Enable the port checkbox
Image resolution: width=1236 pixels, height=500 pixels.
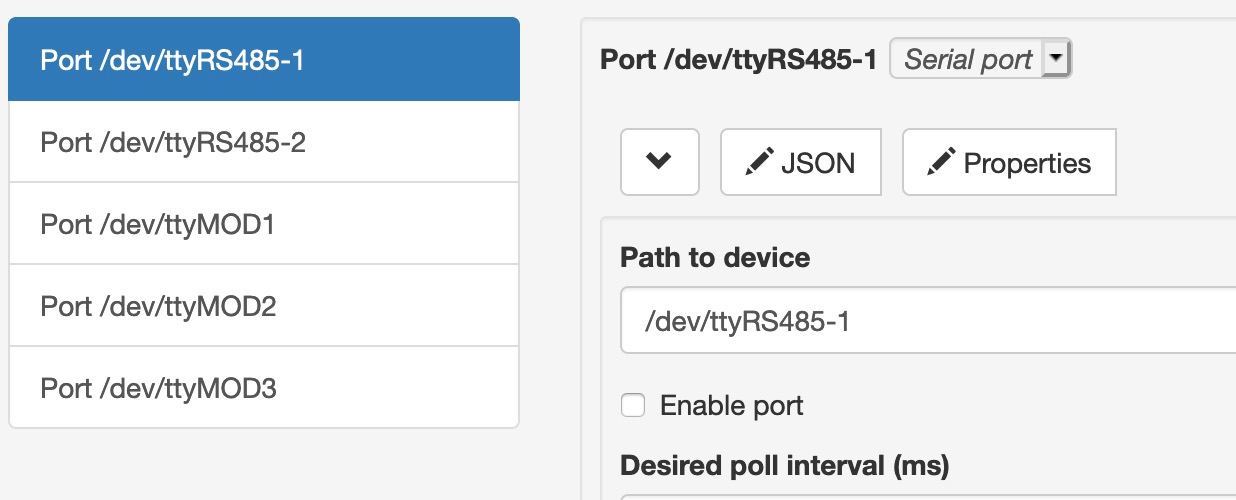click(x=632, y=405)
